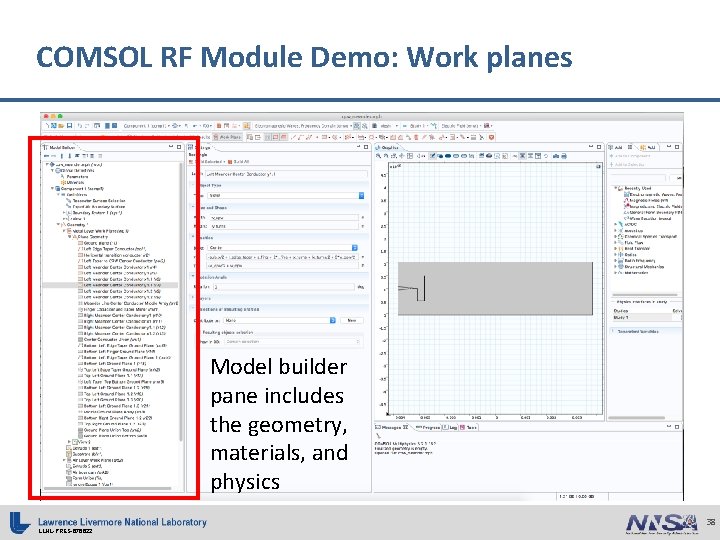The height and width of the screenshot is (540, 720).
Task: Open the Progress tab
Action: point(427,427)
